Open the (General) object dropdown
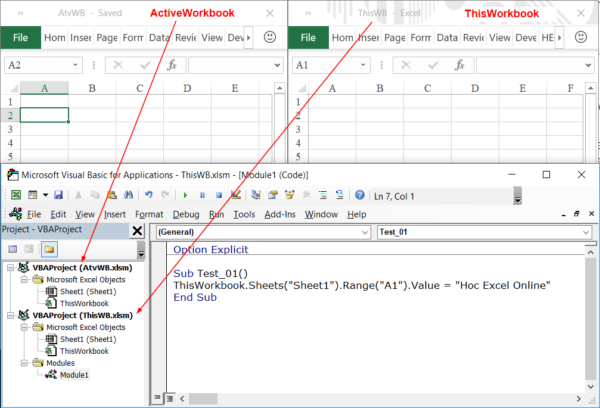Viewport: 600px width, 408px height. 263,232
